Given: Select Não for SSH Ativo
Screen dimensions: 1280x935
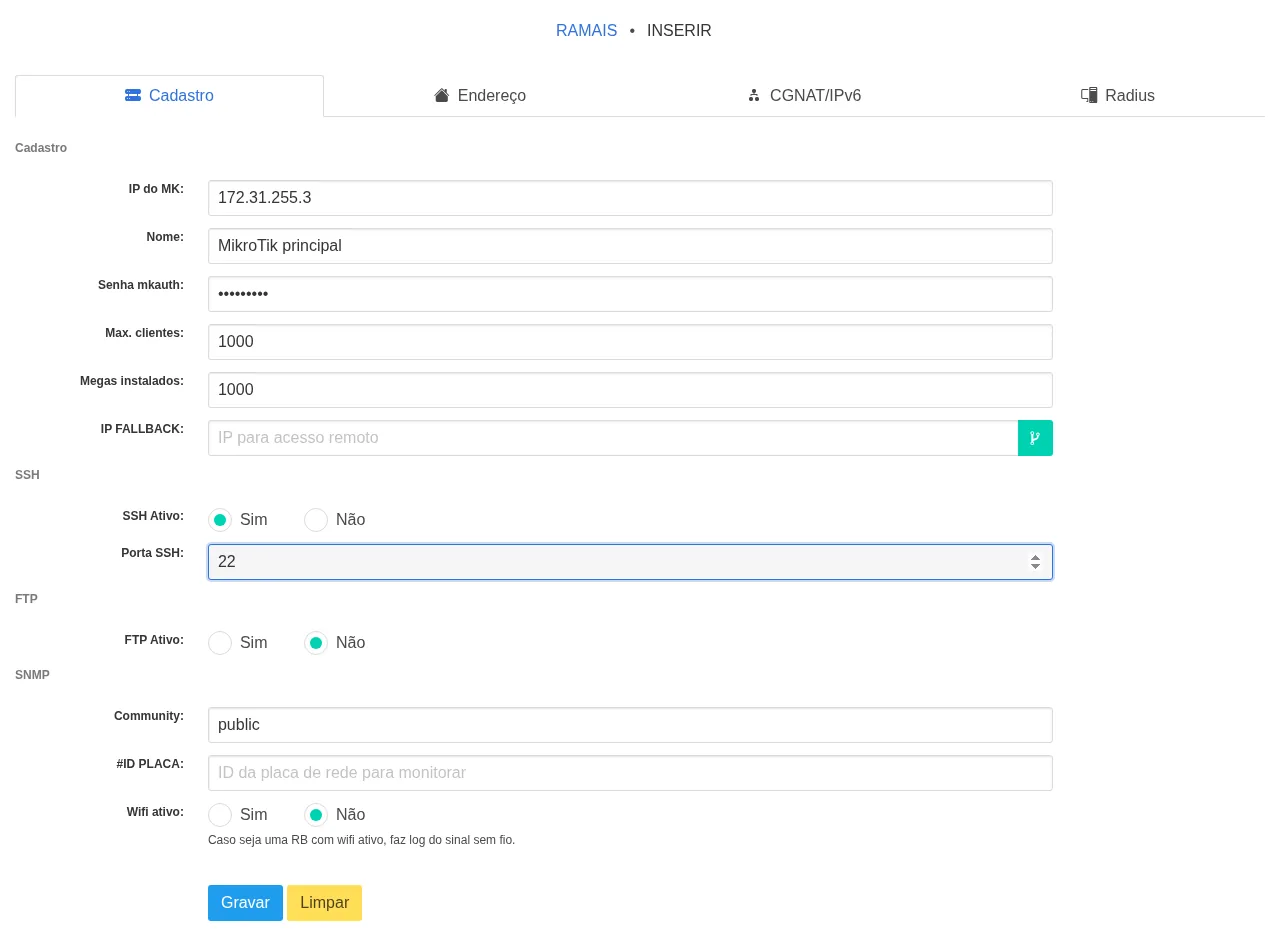Looking at the screenshot, I should (x=316, y=520).
